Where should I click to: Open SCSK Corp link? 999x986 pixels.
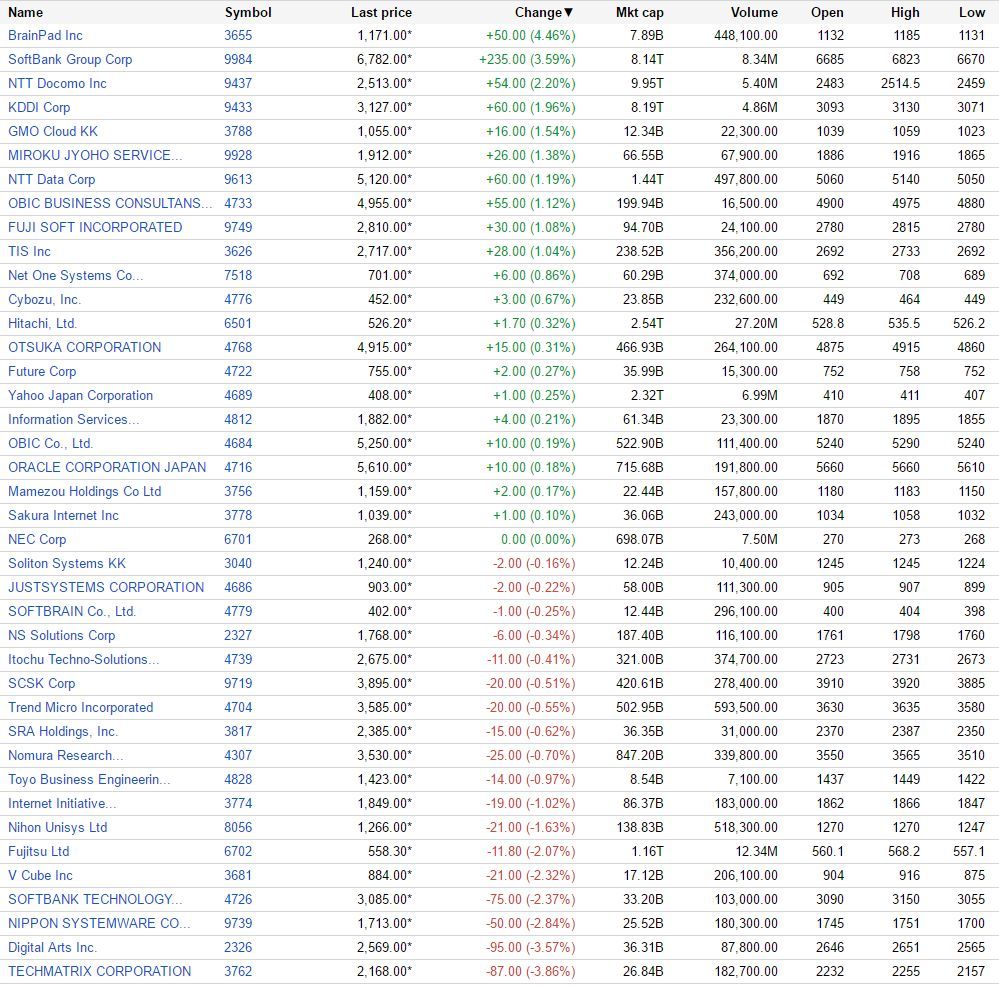click(41, 683)
